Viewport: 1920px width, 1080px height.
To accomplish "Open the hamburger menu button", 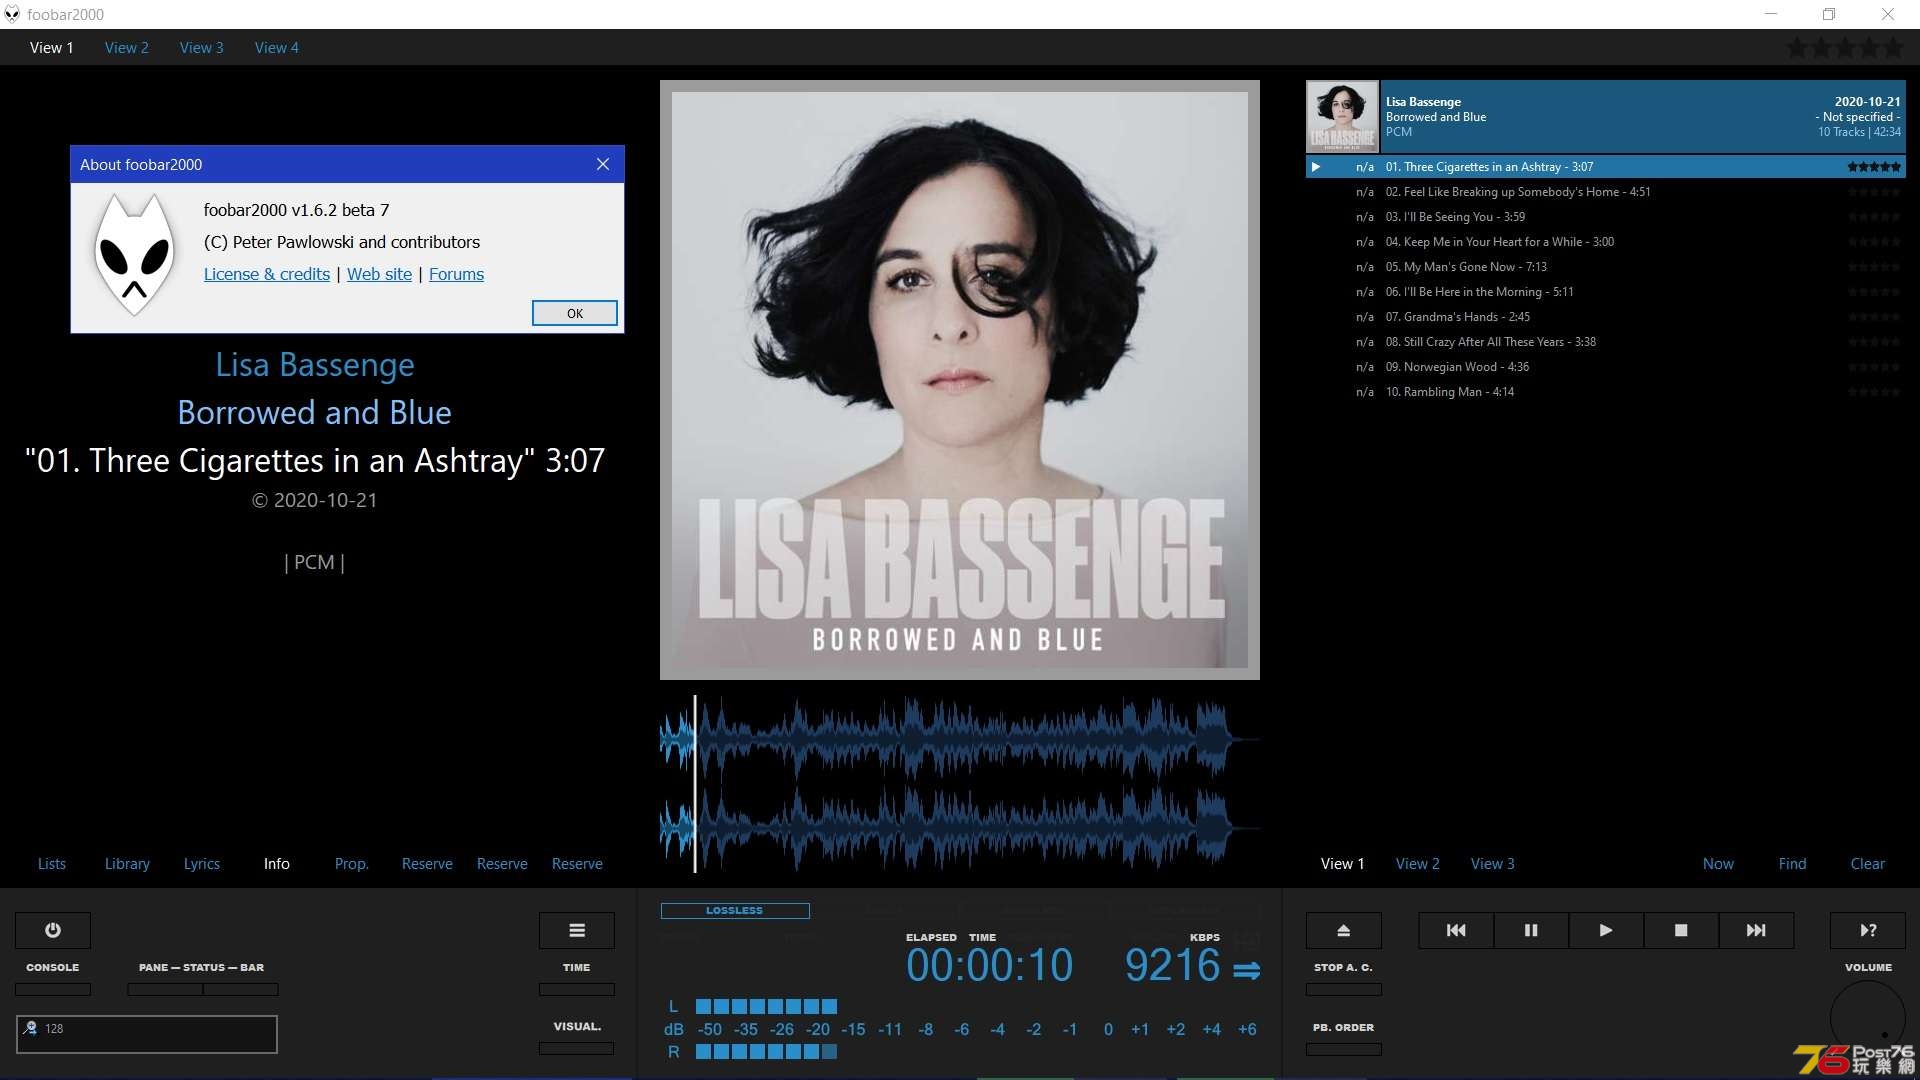I will coord(577,930).
